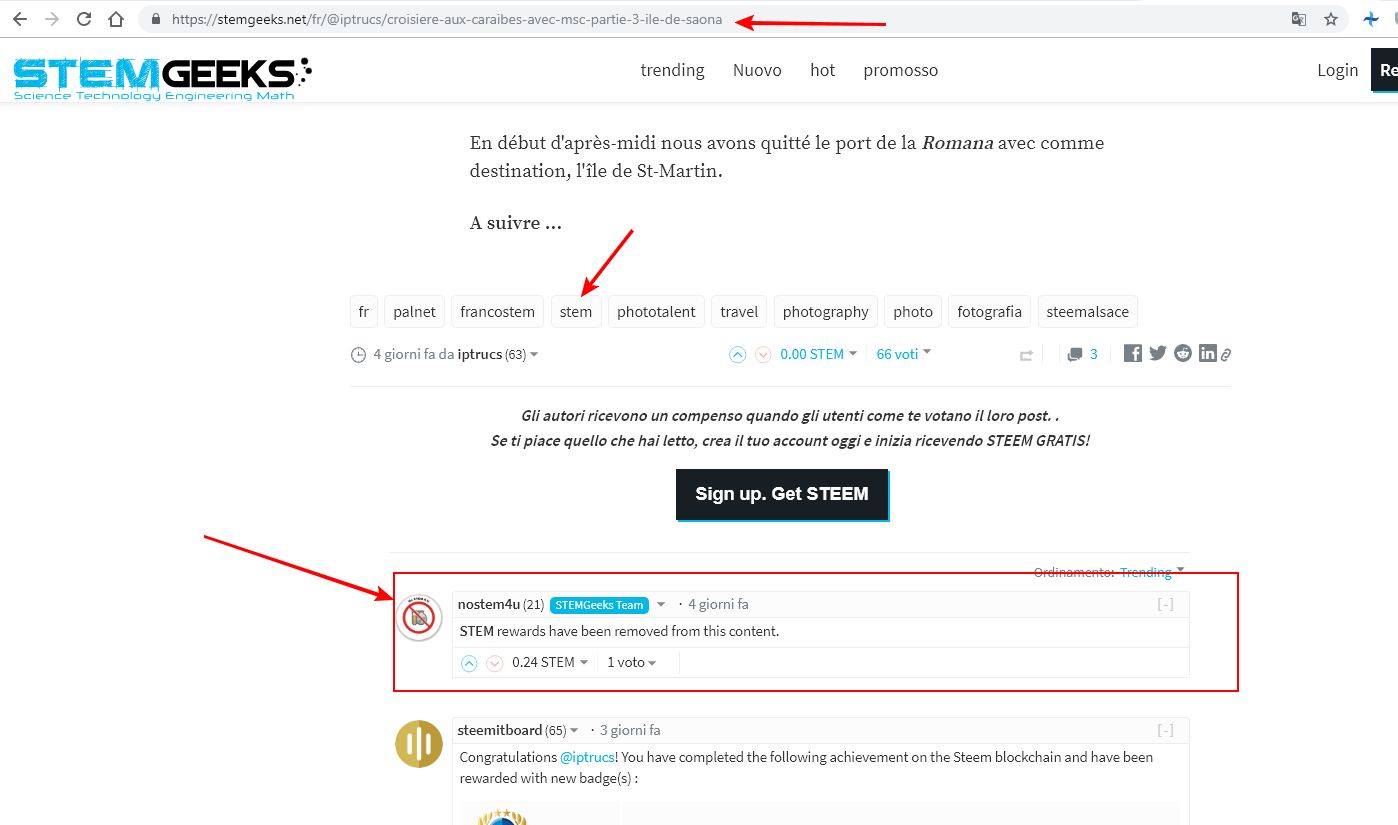Upvote the nostem4u comment
Screen dimensions: 1398x825
pos(469,663)
